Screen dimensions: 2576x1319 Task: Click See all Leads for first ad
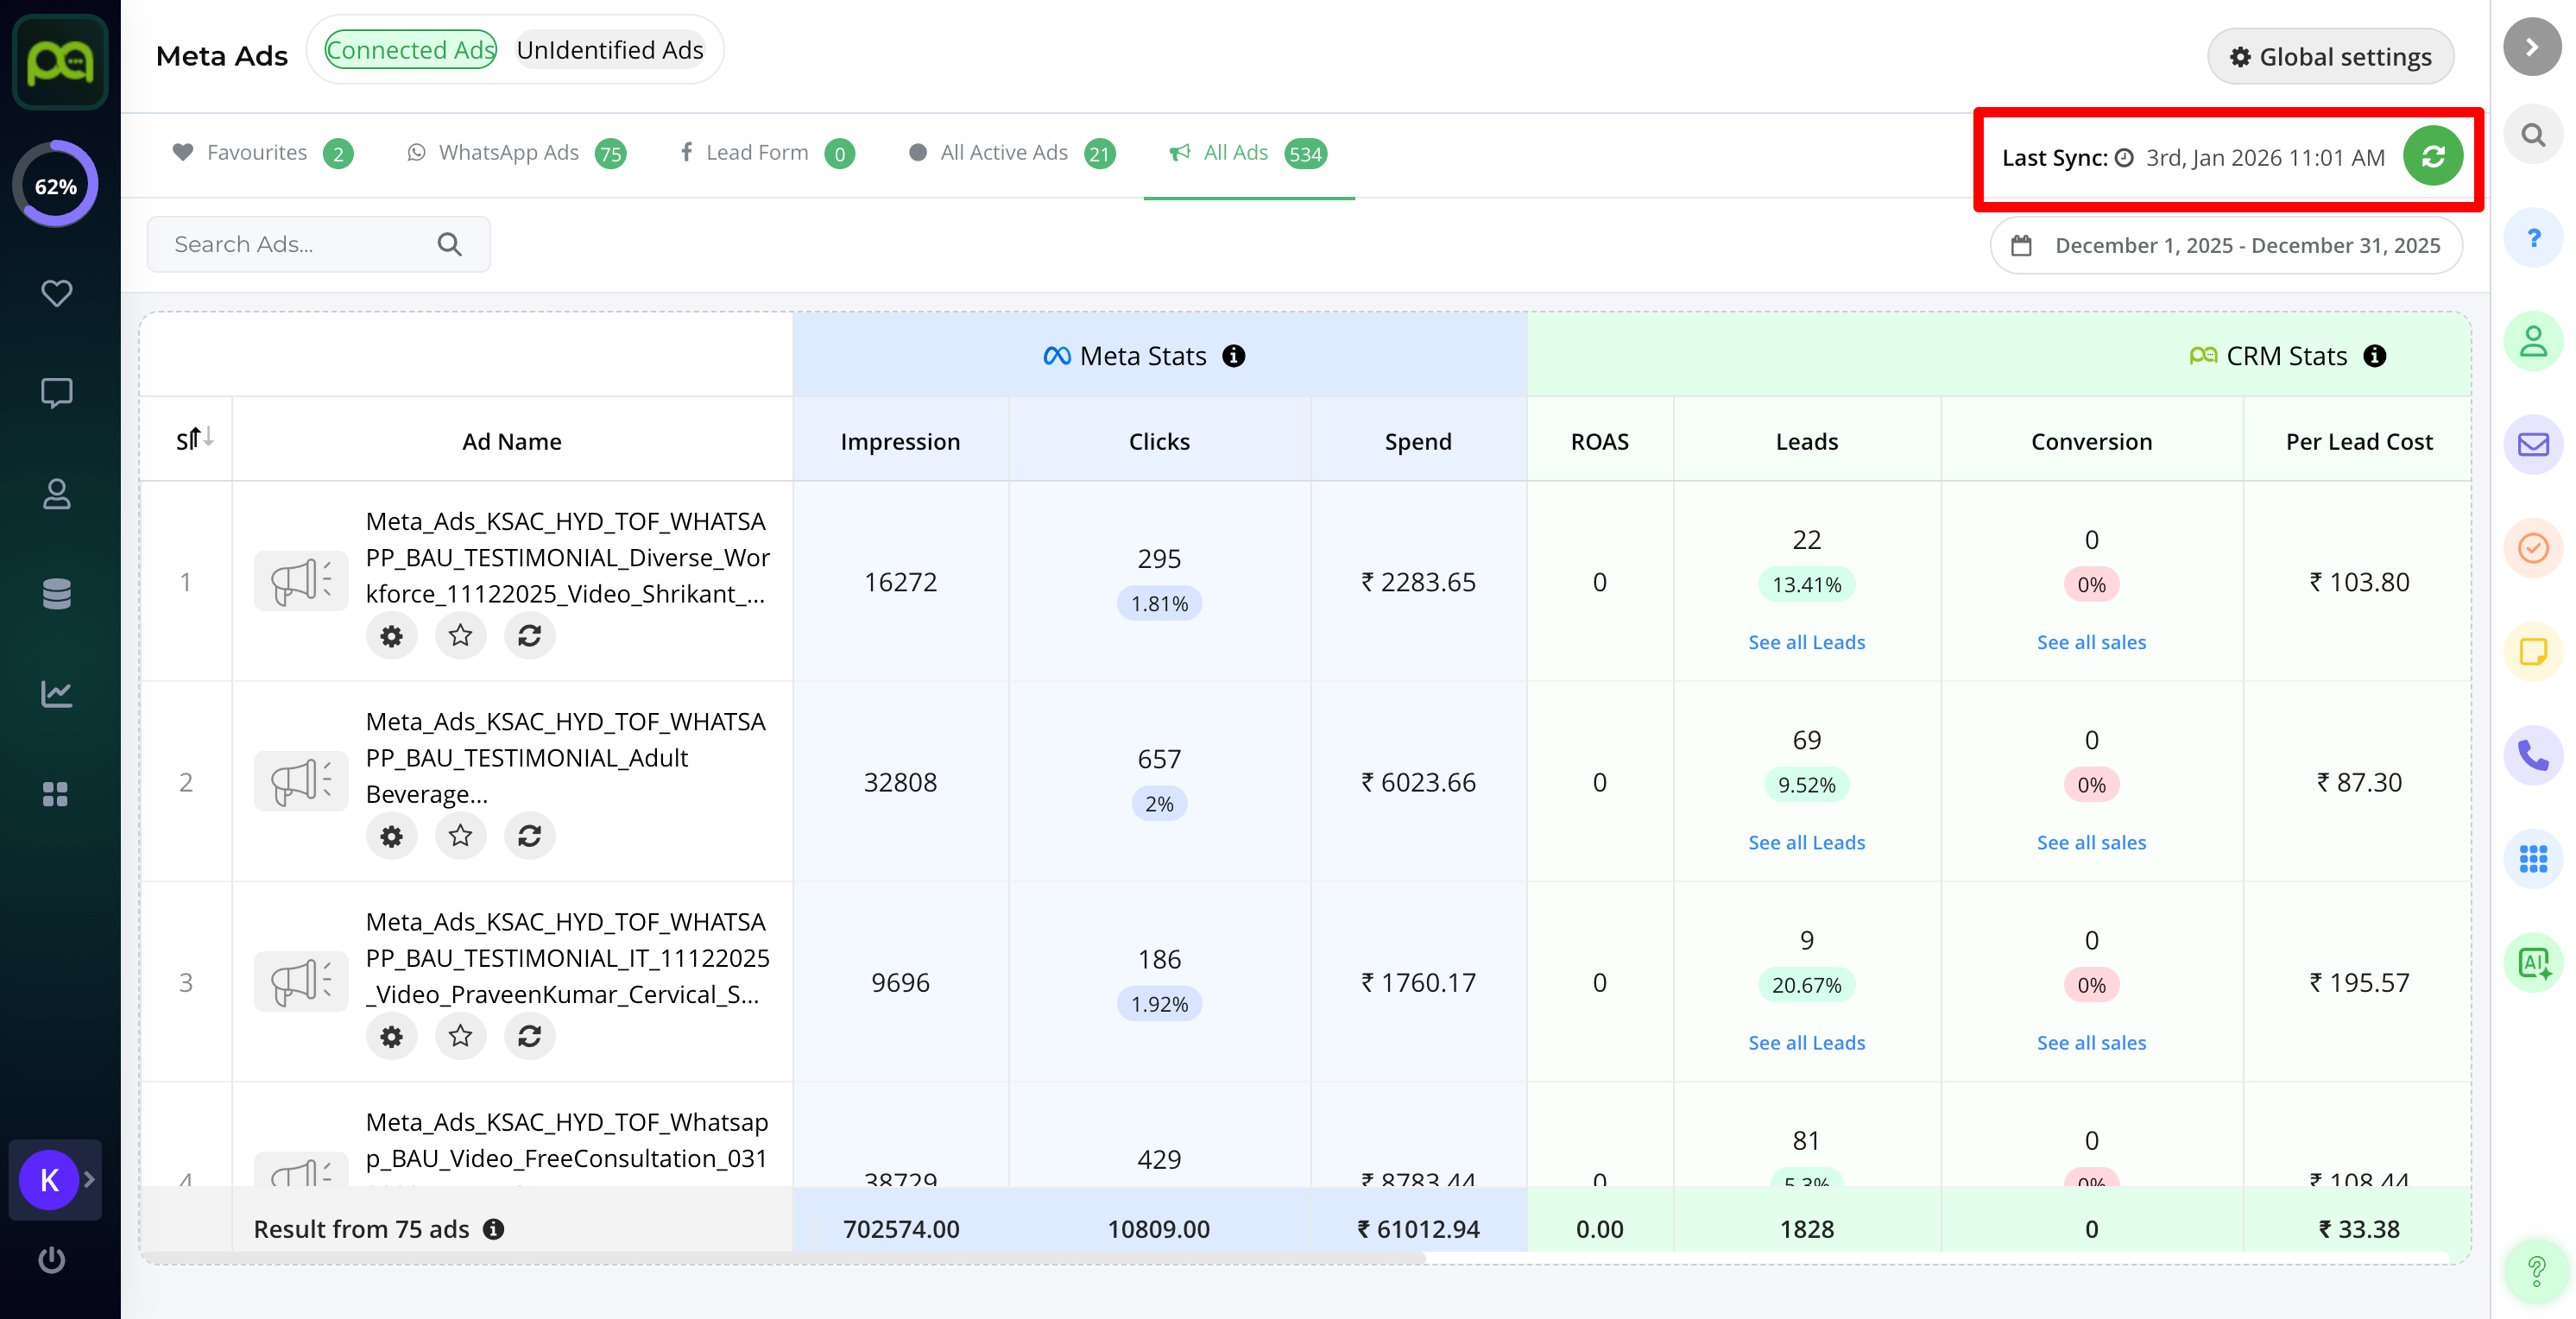pyautogui.click(x=1806, y=642)
